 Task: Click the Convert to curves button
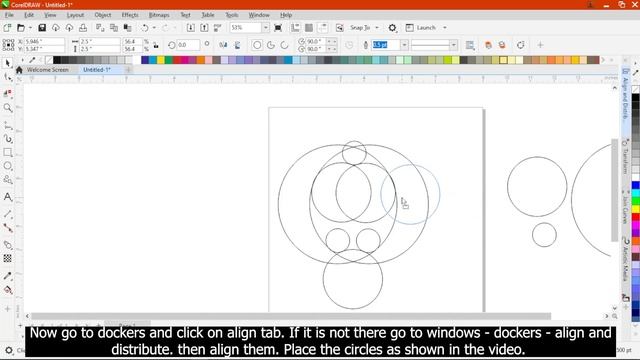pos(520,45)
